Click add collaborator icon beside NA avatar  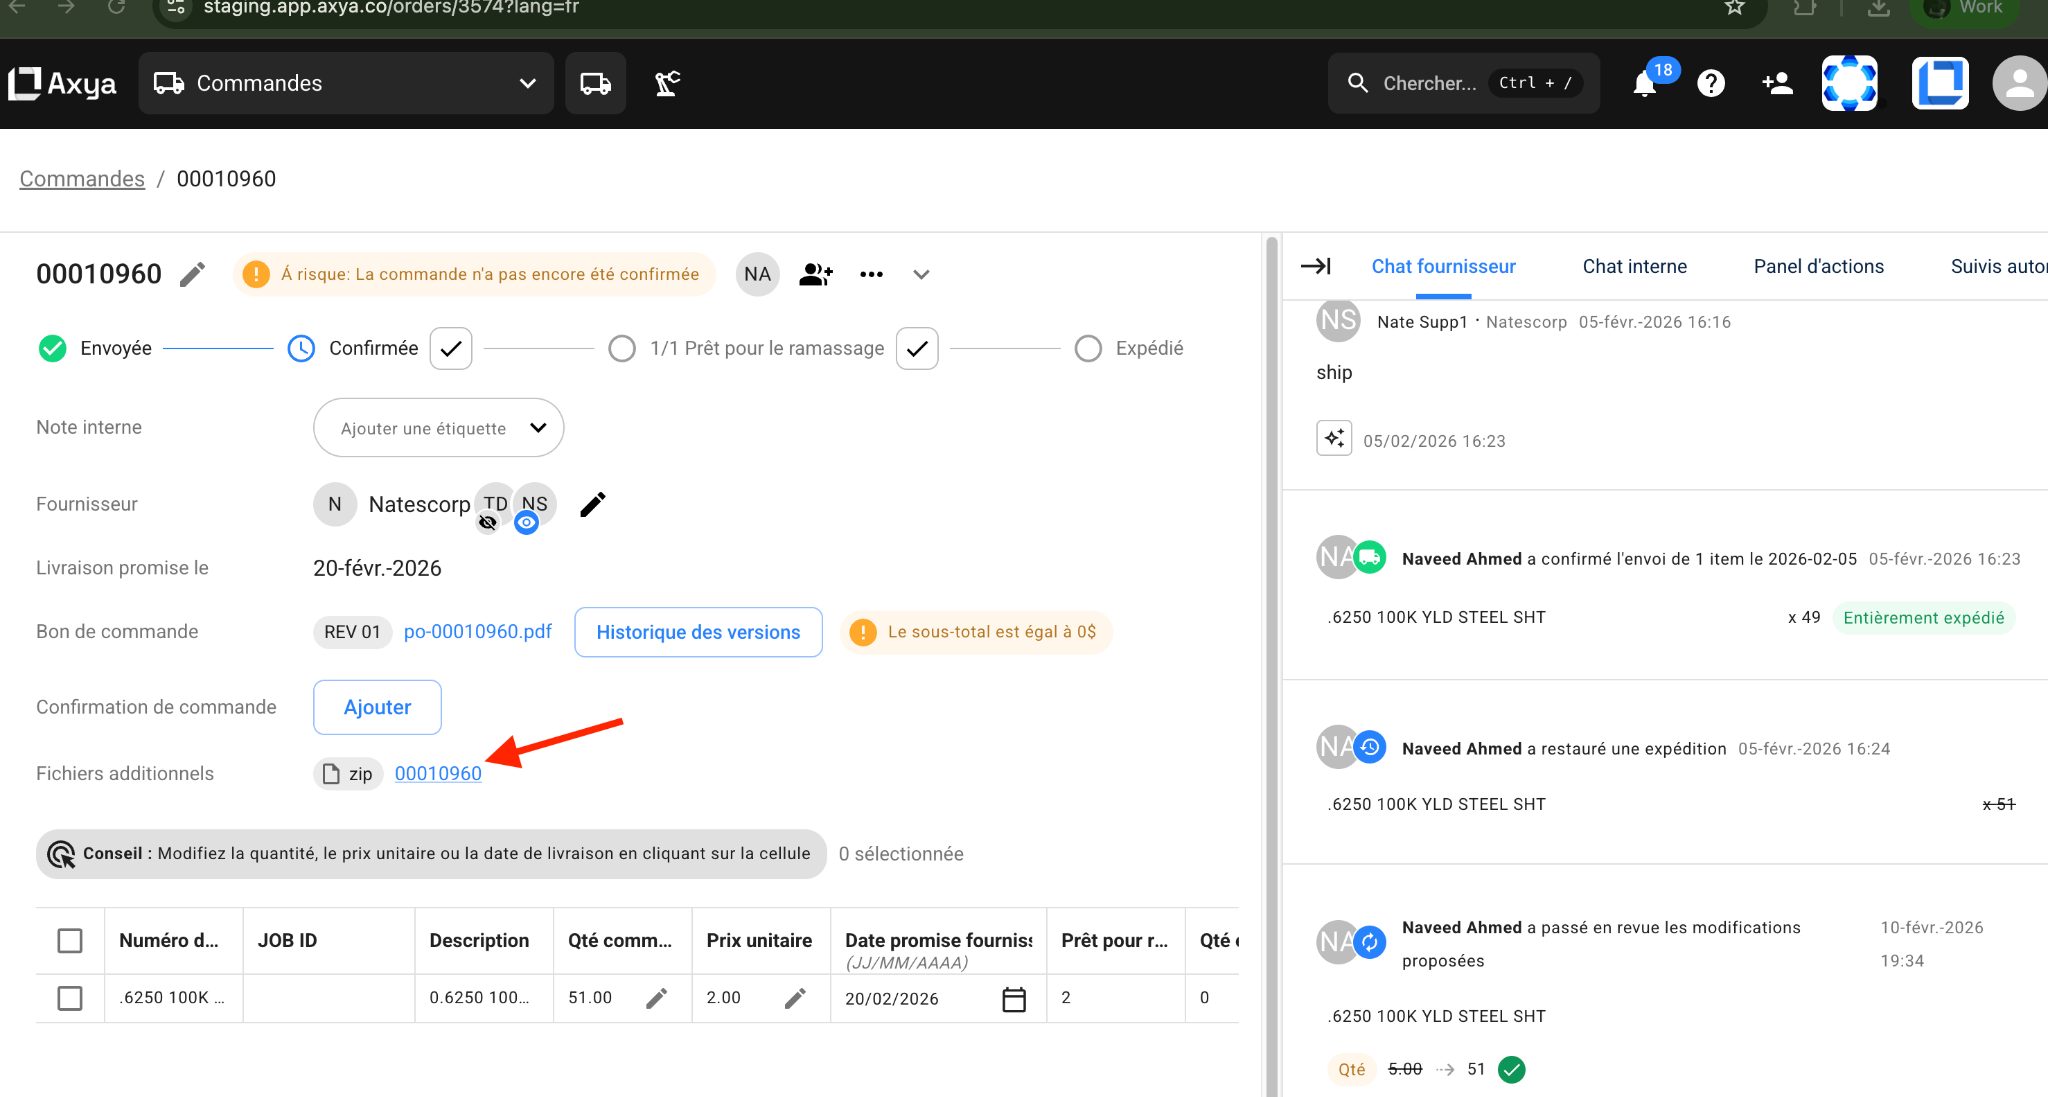[x=815, y=274]
